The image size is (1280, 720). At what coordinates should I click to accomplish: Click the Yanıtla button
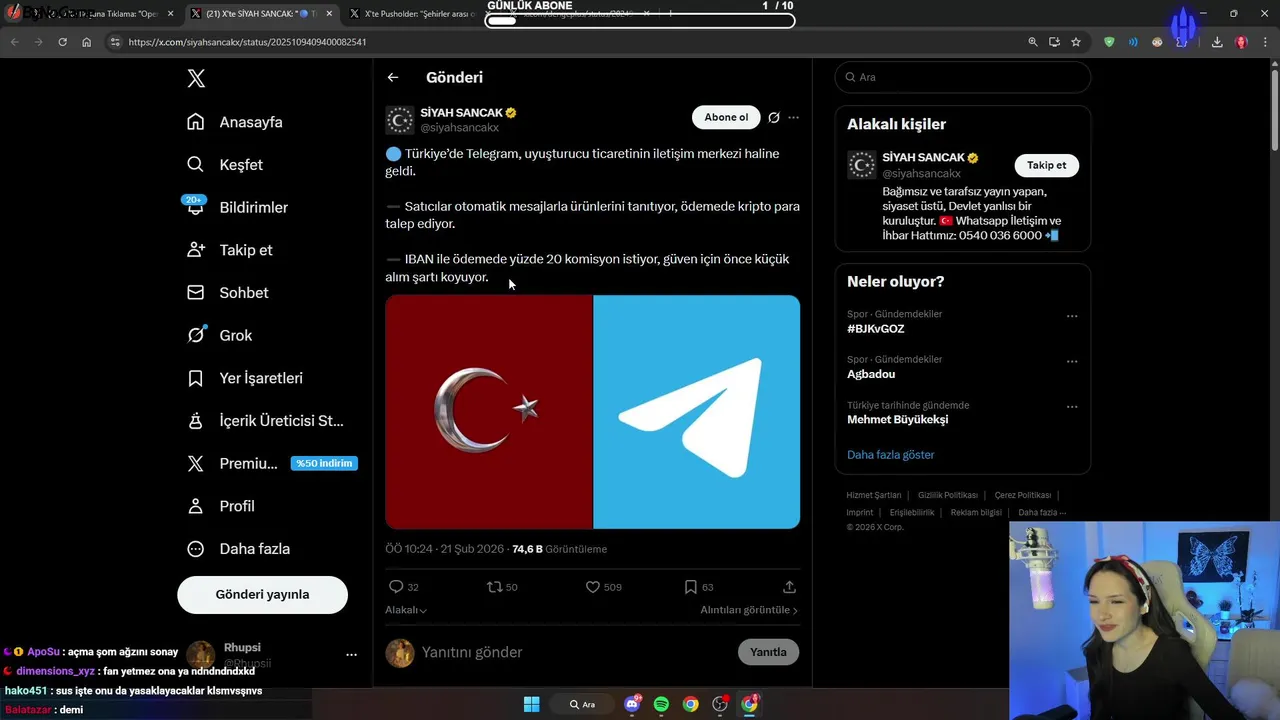[768, 652]
